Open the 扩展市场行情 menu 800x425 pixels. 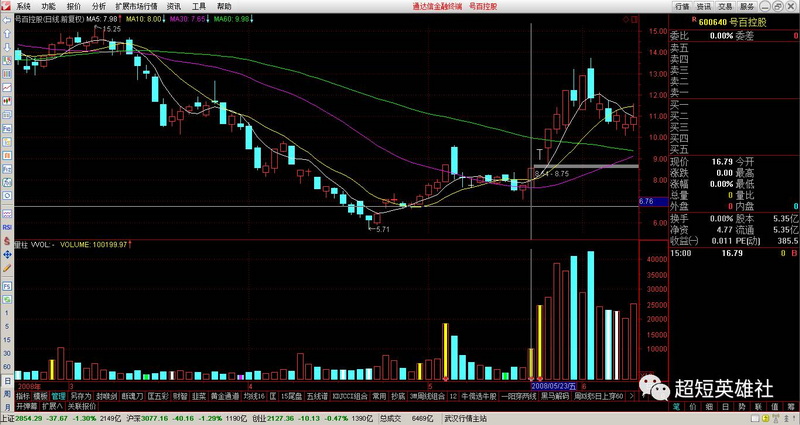click(136, 6)
